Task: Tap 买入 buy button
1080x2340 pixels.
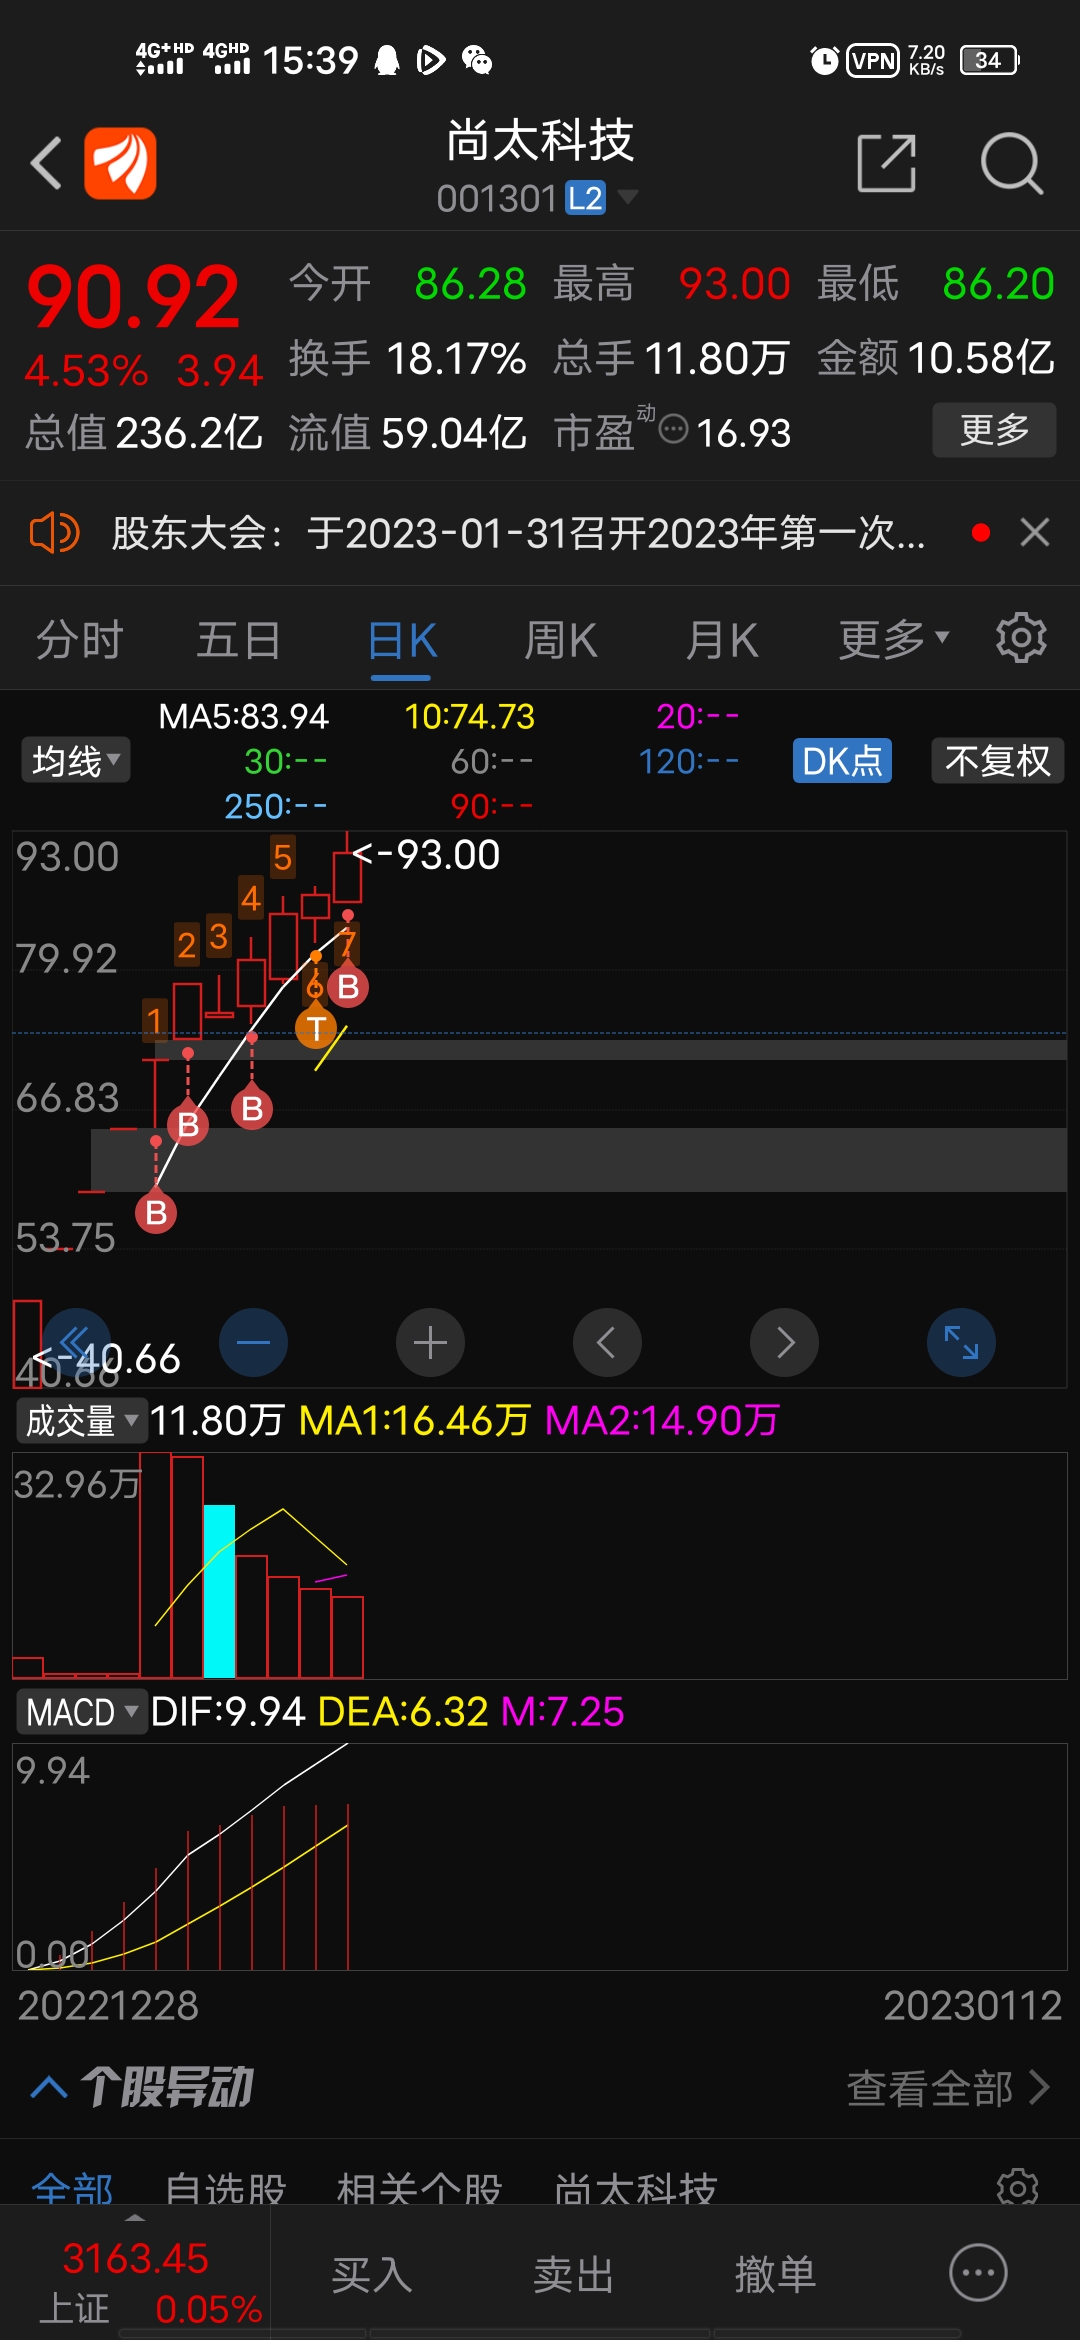Action: 372,2275
